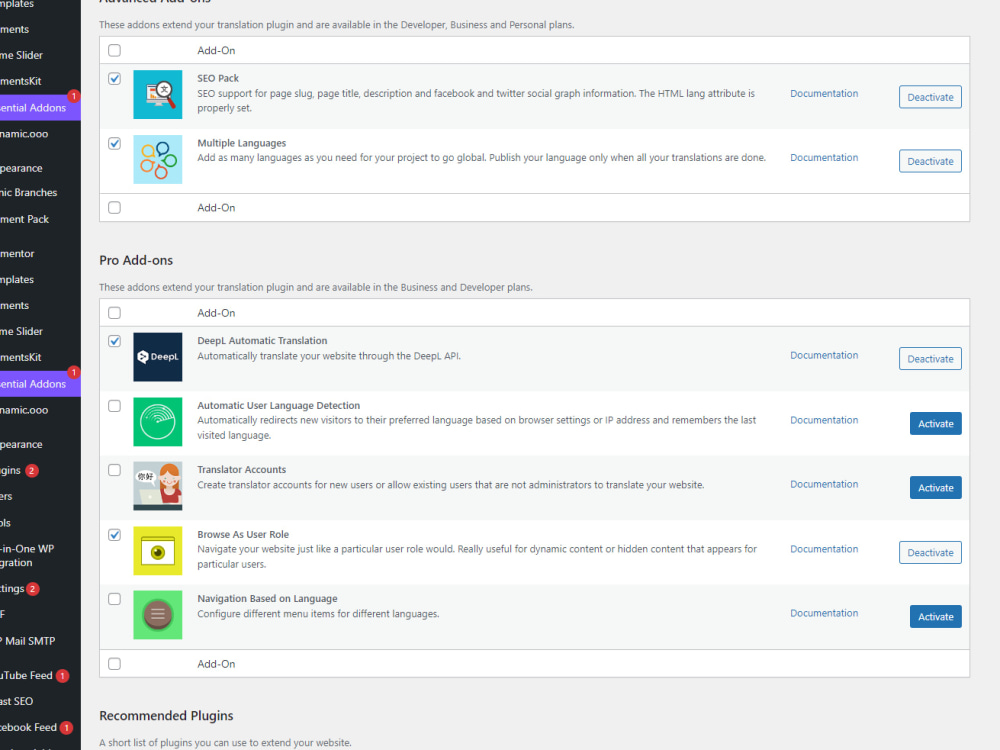Check the Translator Accounts checkbox
The height and width of the screenshot is (750, 1000).
tap(114, 470)
